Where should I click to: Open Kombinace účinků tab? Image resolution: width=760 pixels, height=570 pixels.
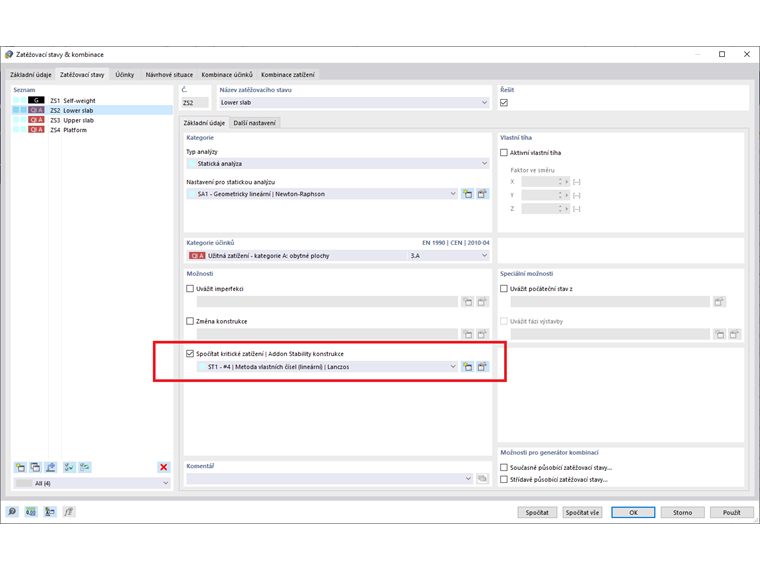click(227, 75)
